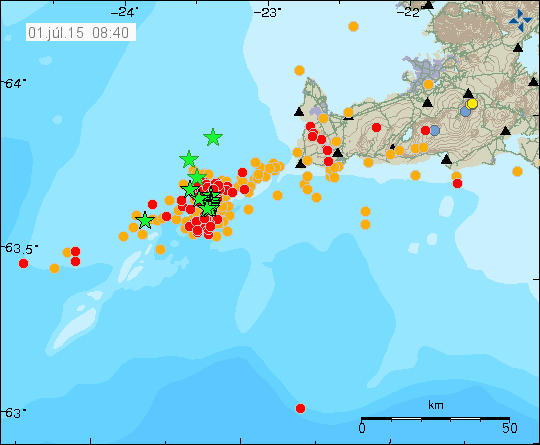Image resolution: width=540 pixels, height=445 pixels.
Task: Click the green star second from the north
Action: (x=189, y=159)
